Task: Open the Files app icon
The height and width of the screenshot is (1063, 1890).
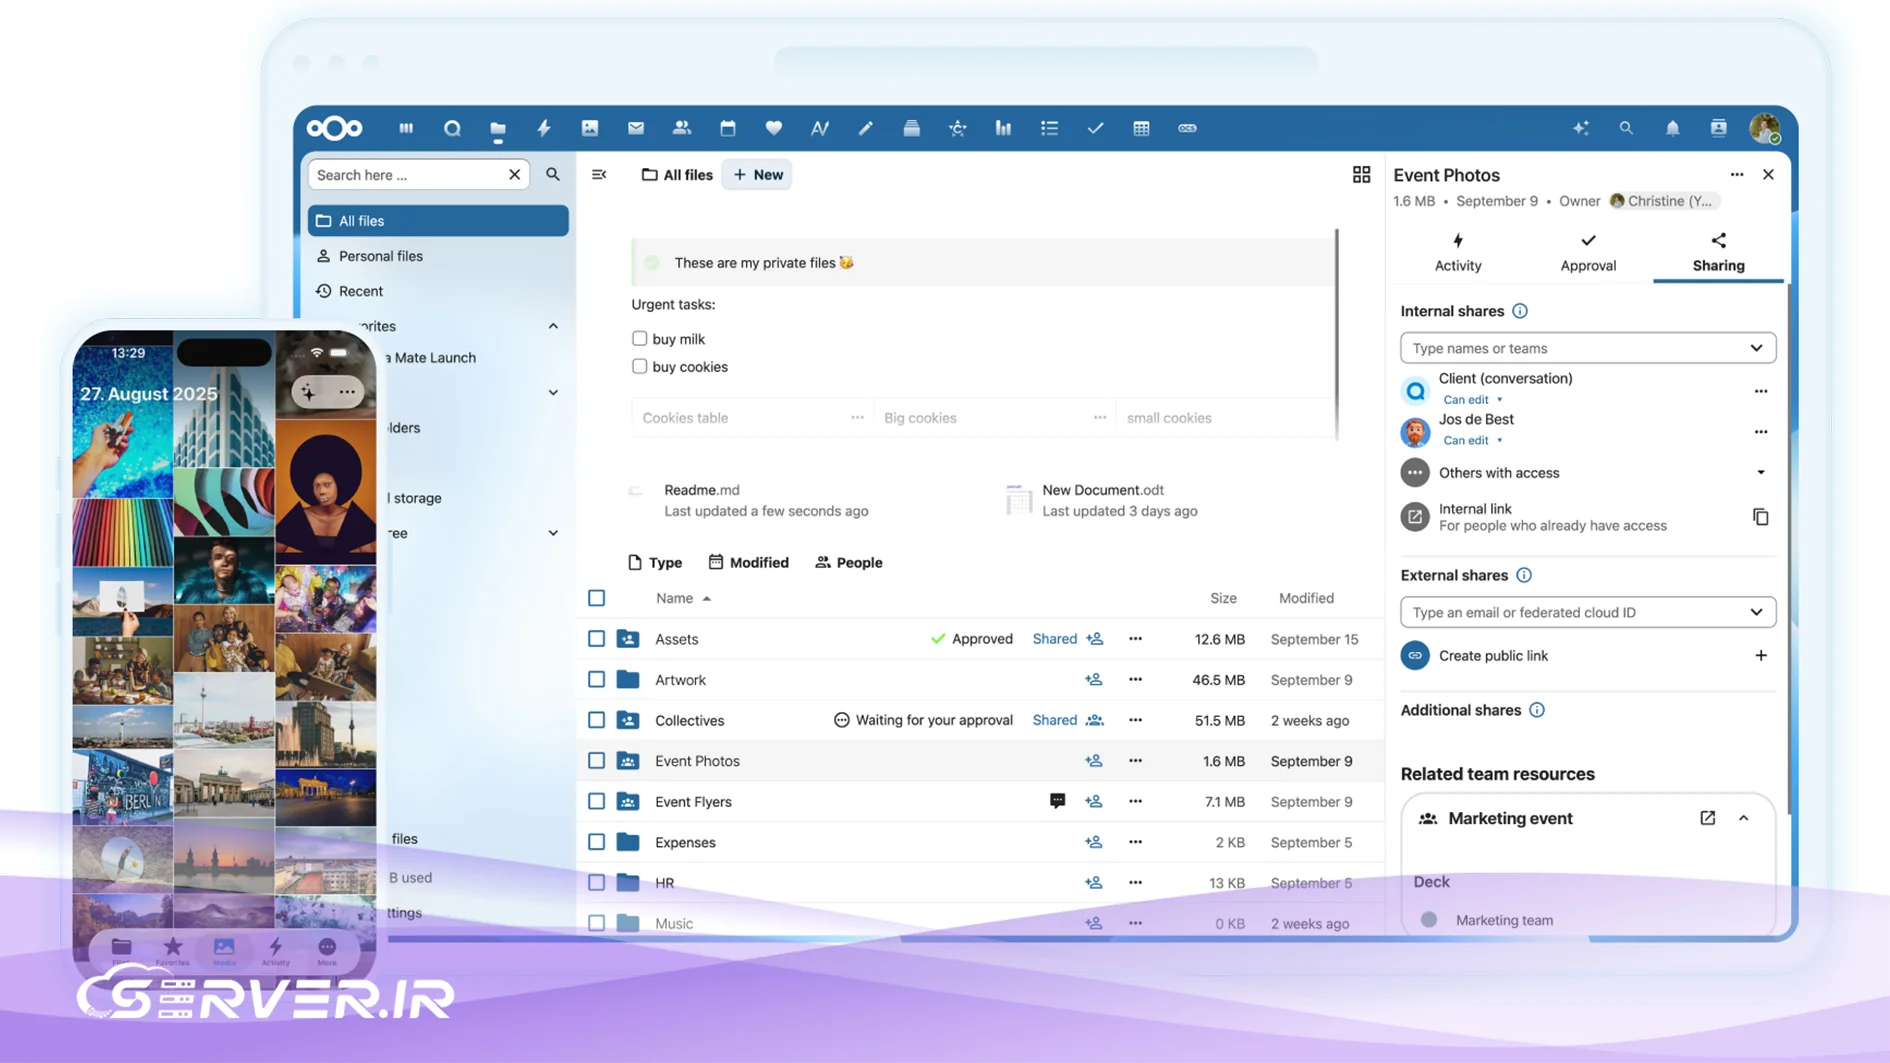Action: coord(498,128)
